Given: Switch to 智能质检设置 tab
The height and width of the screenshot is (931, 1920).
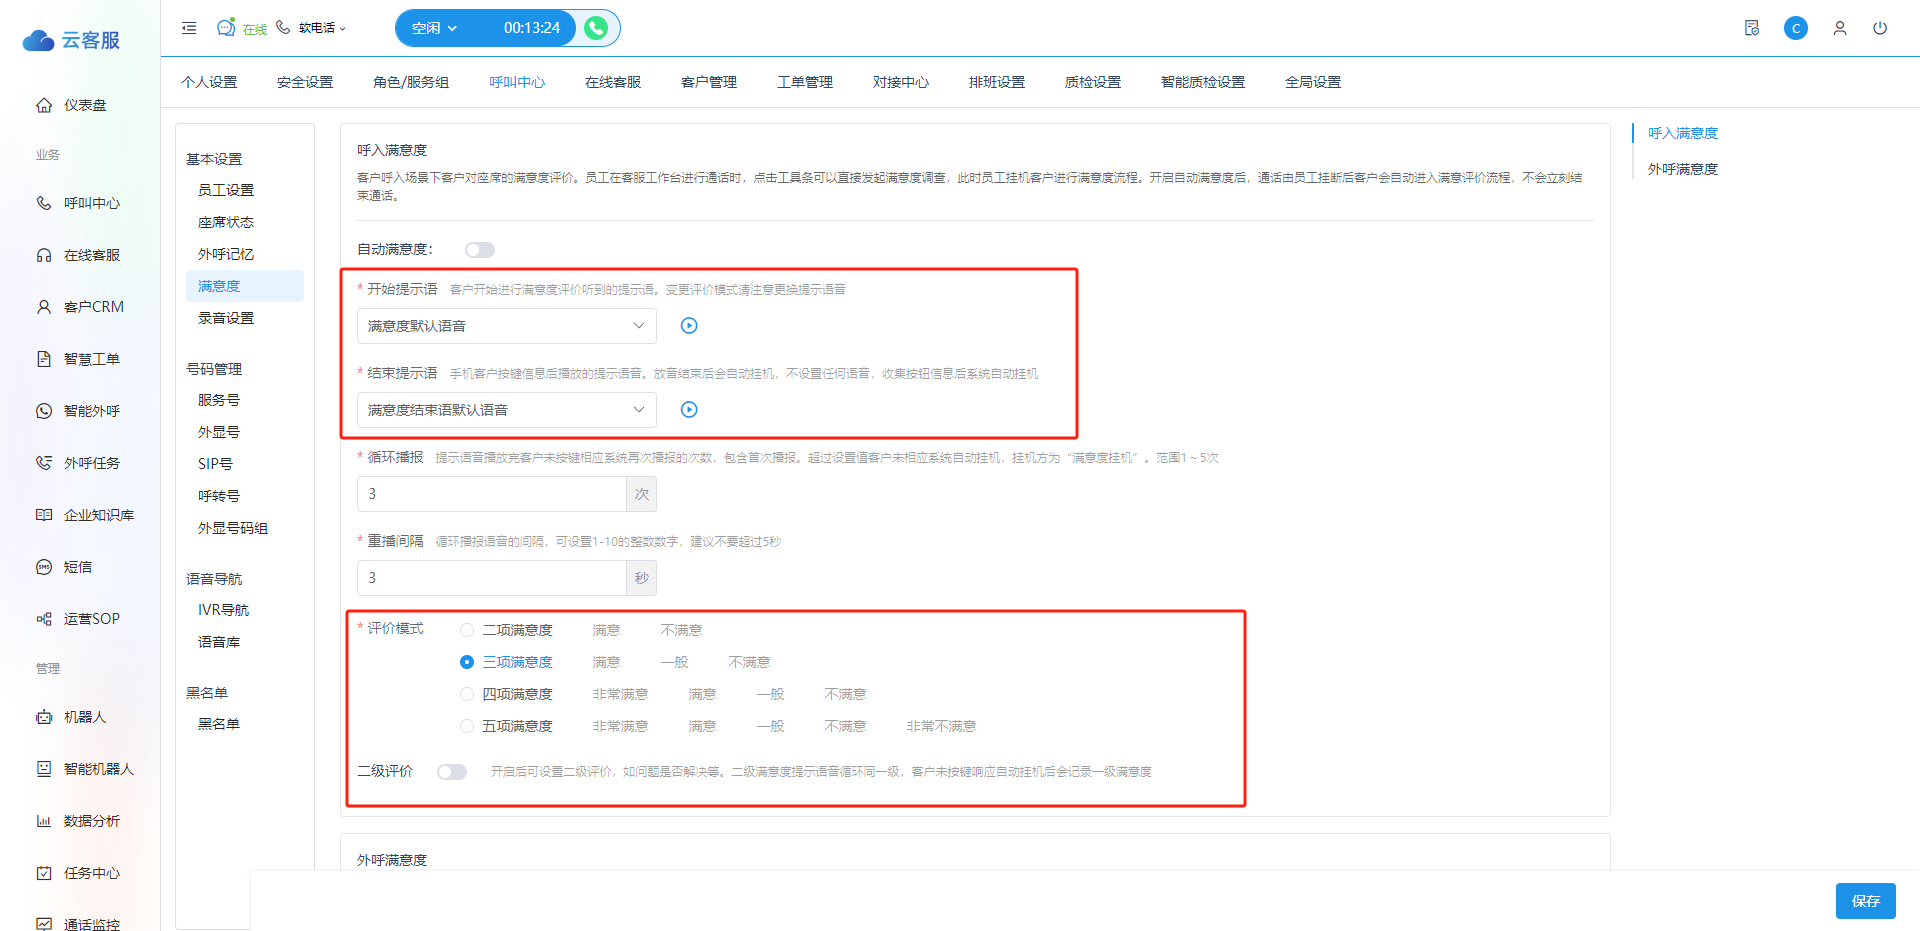Looking at the screenshot, I should click(x=1203, y=82).
